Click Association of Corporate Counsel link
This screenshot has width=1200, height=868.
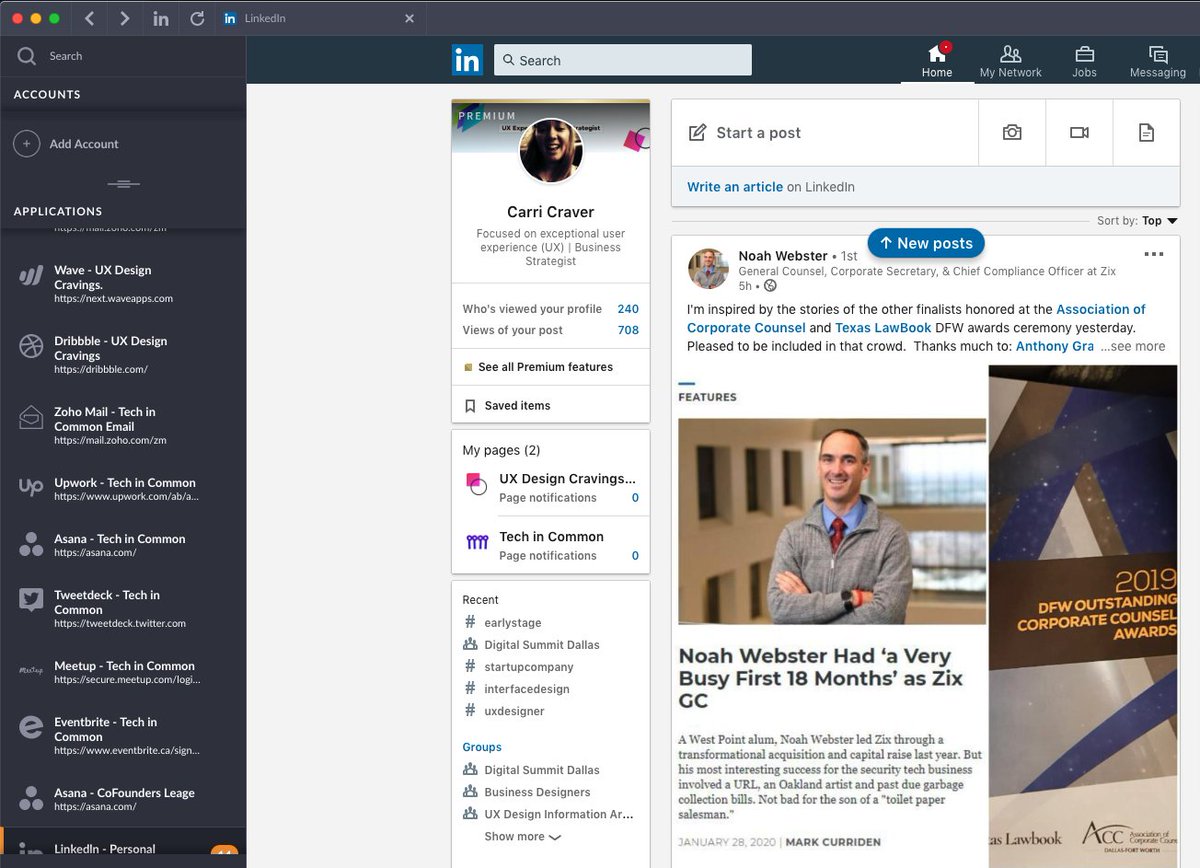(x=916, y=319)
